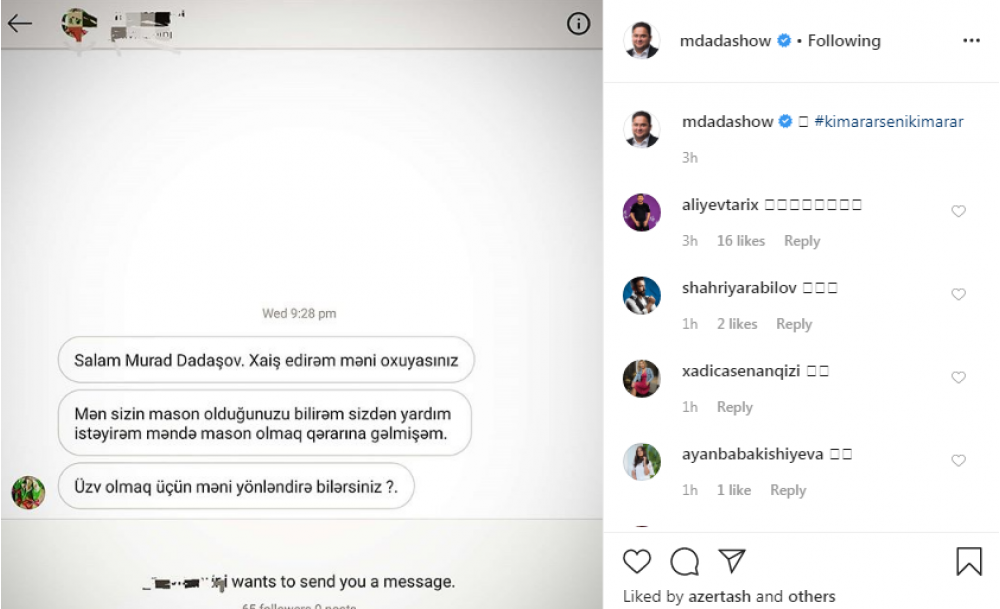
Task: Like shahriyarabilov's comment
Action: 958,294
